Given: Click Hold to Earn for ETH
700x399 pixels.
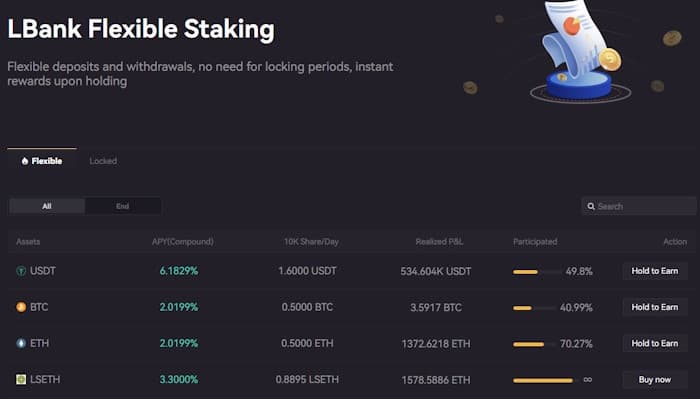Looking at the screenshot, I should point(654,343).
